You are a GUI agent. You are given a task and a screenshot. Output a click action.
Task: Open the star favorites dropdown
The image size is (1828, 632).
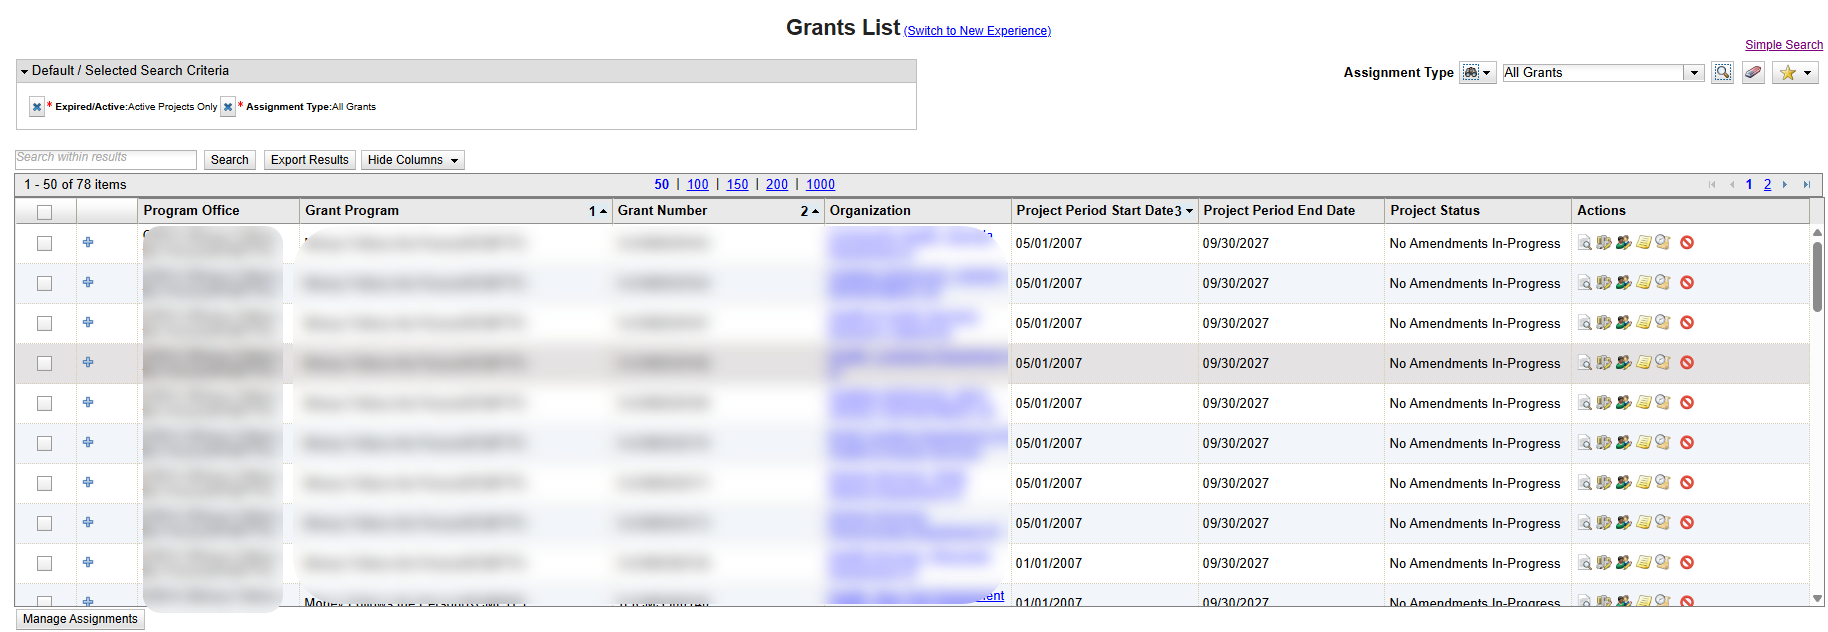coord(1795,73)
